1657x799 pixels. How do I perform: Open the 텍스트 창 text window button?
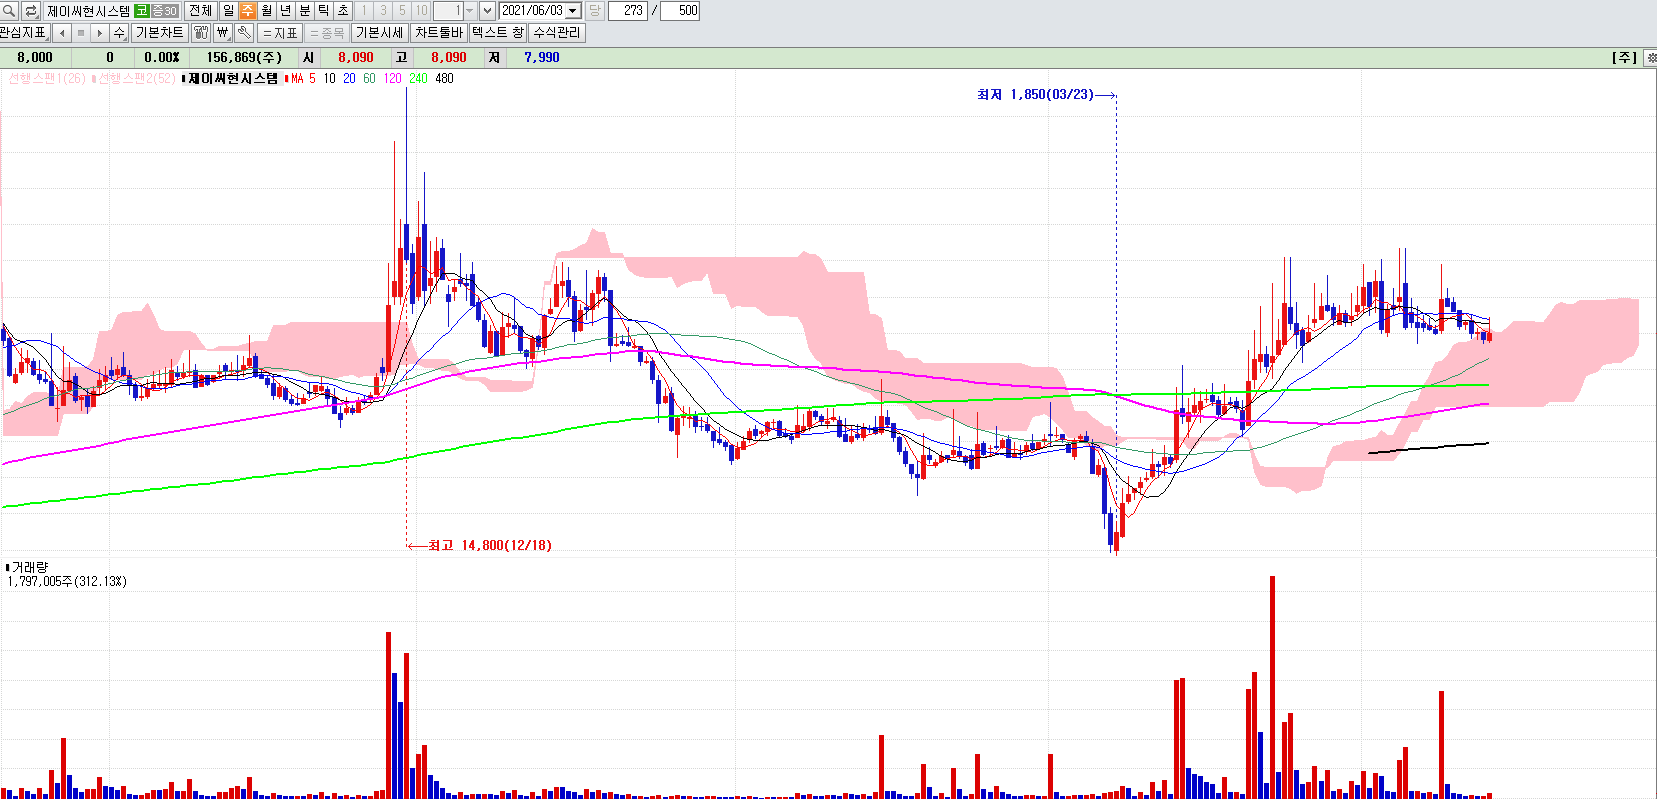[x=497, y=32]
